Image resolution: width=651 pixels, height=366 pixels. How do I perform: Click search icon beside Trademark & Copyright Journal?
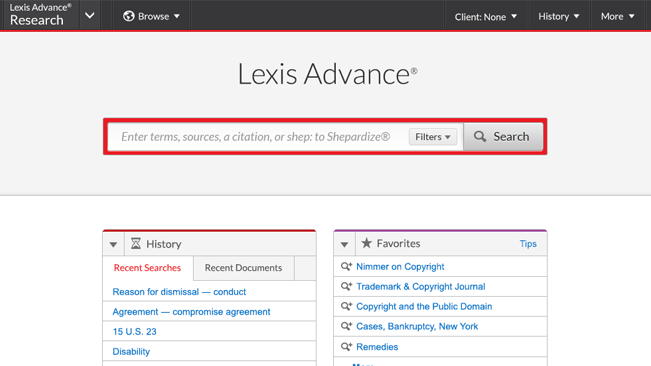point(346,286)
